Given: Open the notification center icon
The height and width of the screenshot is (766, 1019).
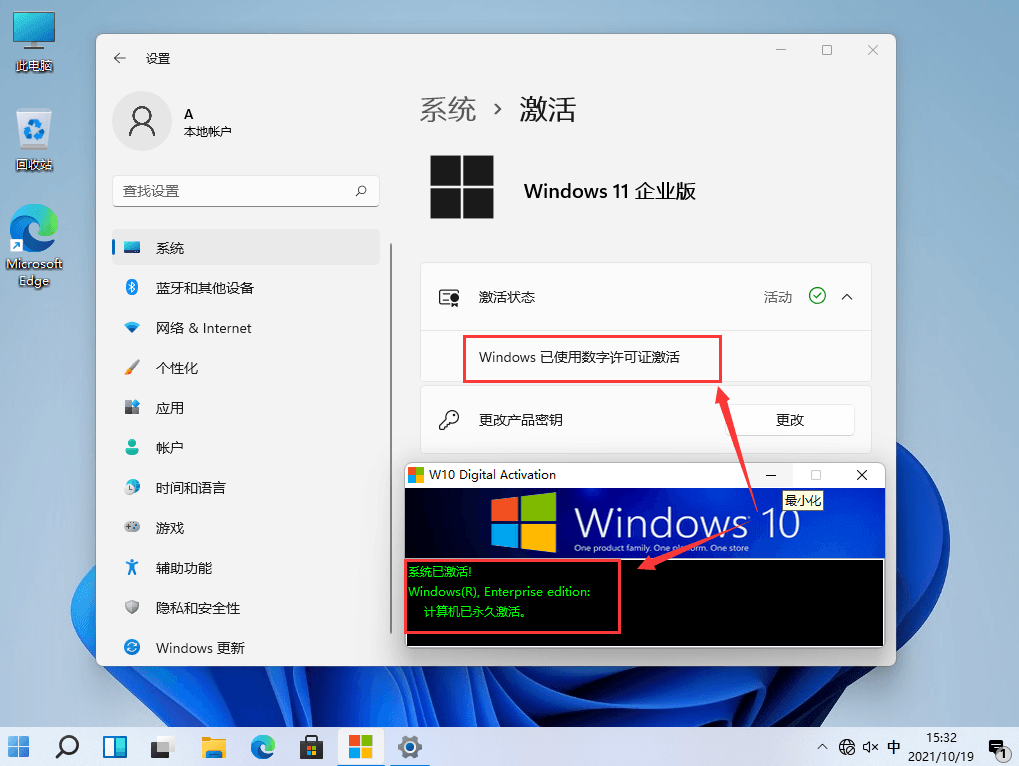Looking at the screenshot, I should pyautogui.click(x=998, y=749).
